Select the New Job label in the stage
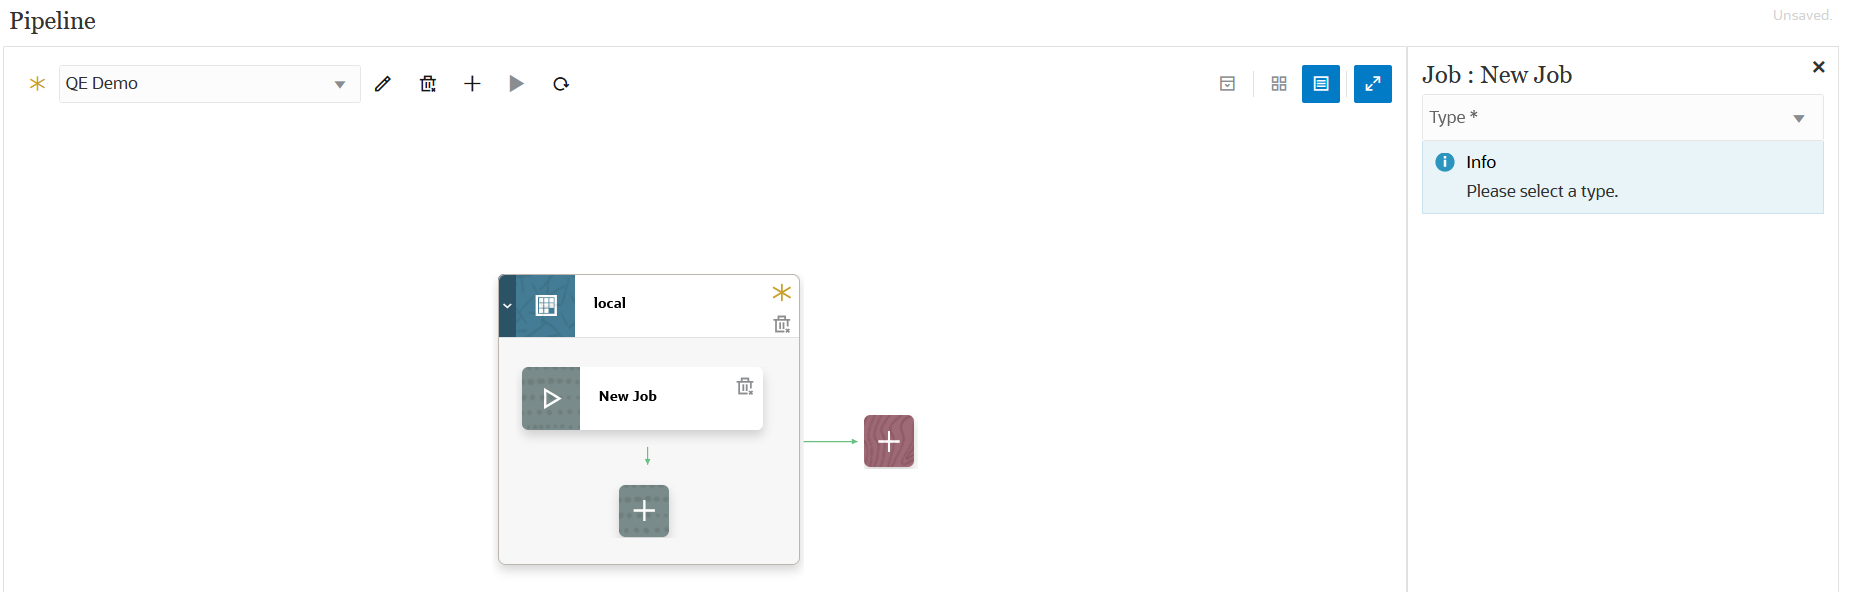The height and width of the screenshot is (592, 1849). (x=628, y=396)
